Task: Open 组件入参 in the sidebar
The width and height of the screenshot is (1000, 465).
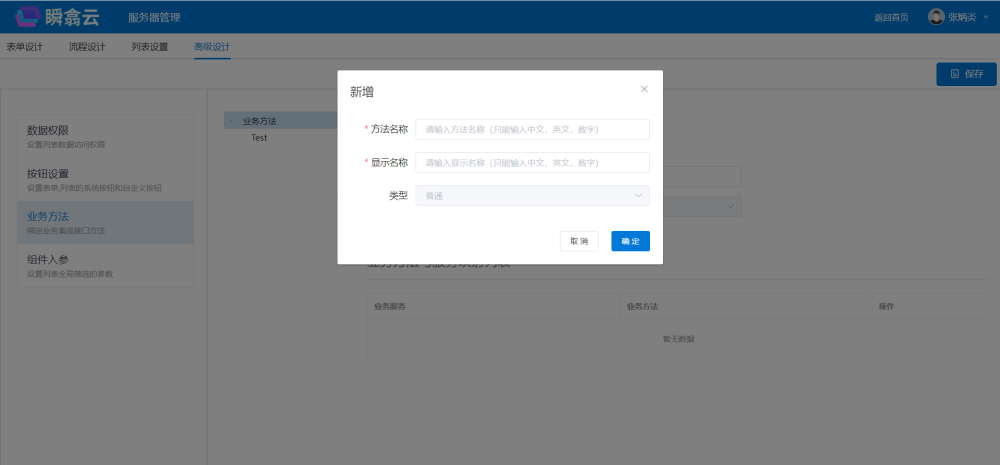Action: pos(104,265)
